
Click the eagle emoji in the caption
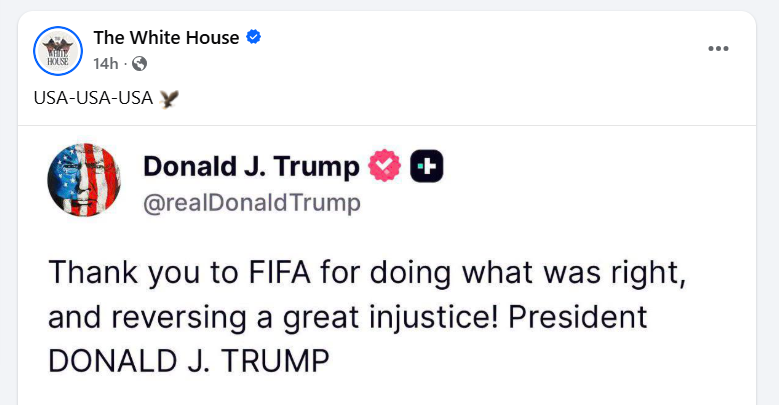[169, 98]
